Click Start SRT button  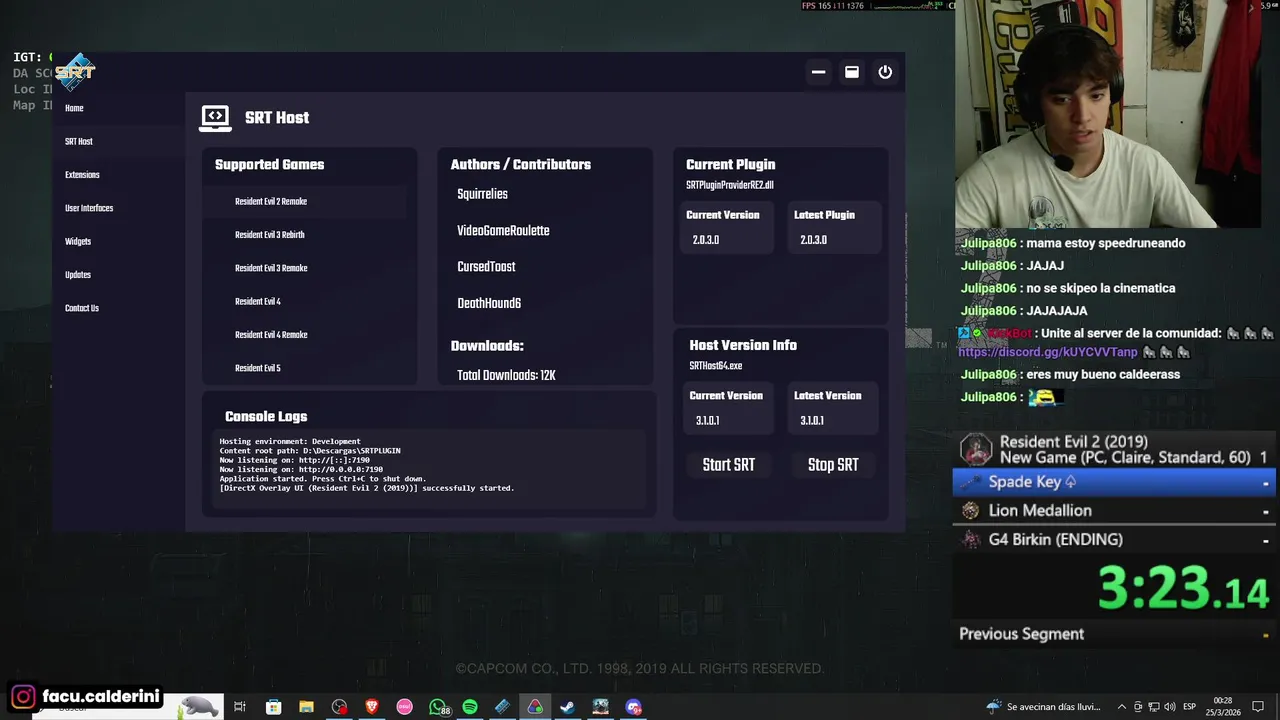pos(729,465)
